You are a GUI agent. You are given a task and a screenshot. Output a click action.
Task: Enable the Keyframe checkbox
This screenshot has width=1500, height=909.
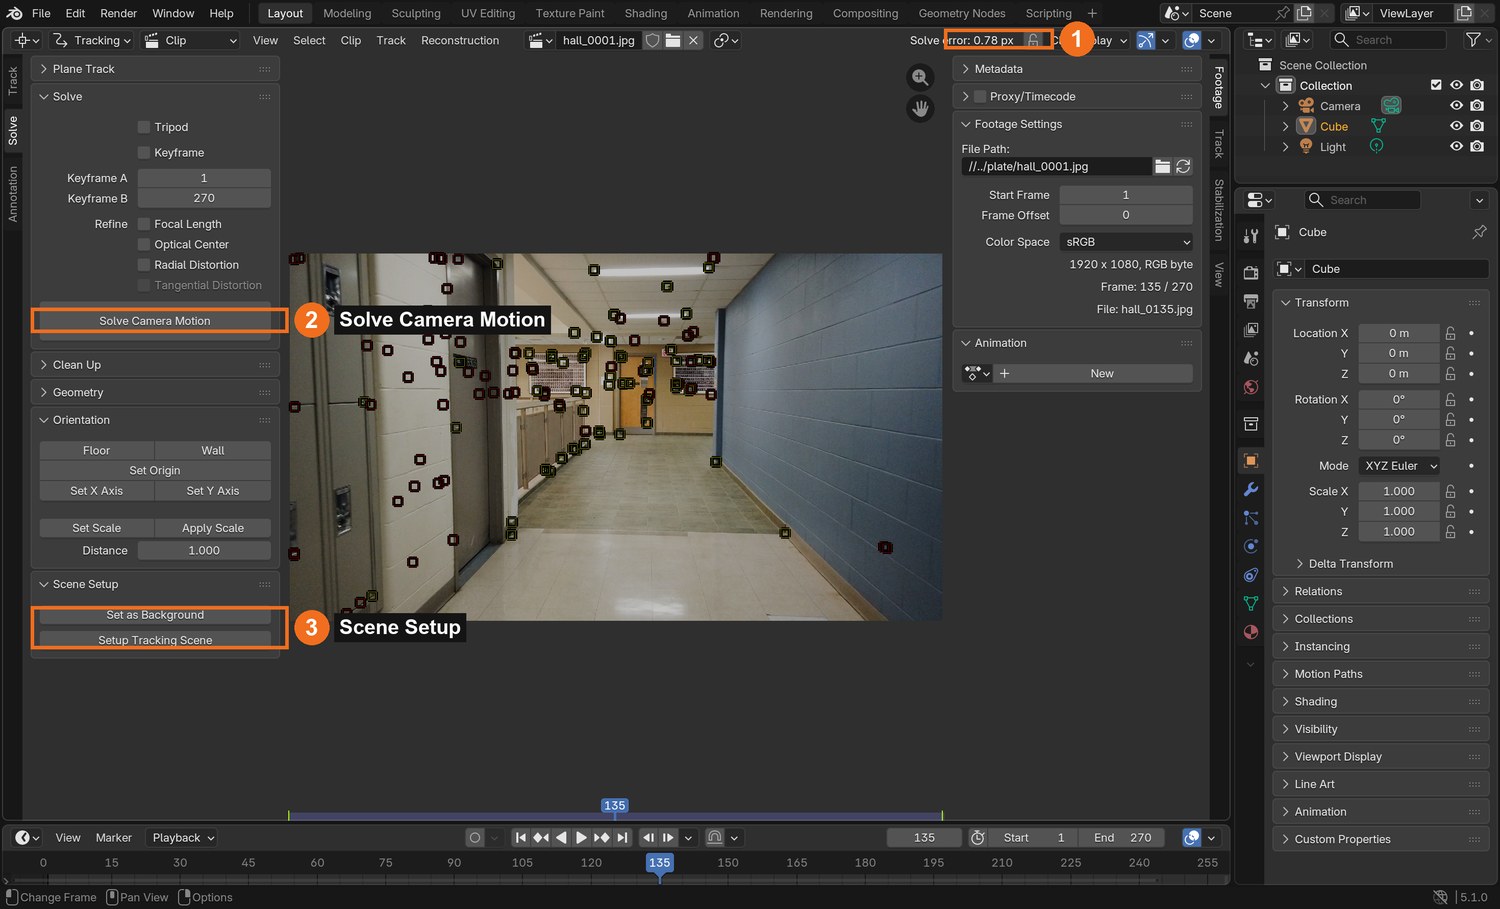tap(144, 153)
